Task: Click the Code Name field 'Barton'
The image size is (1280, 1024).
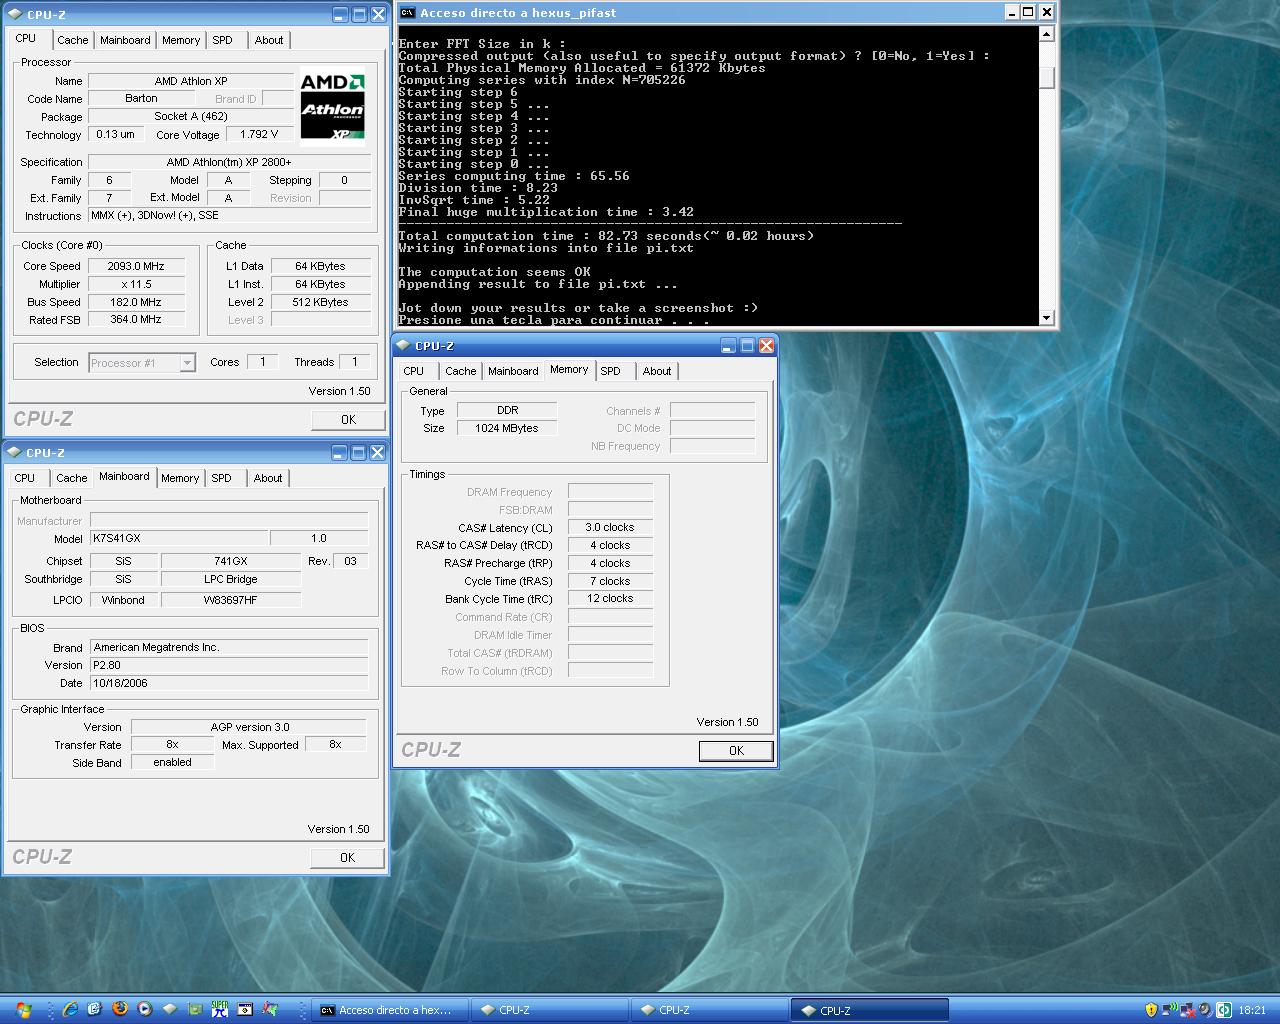Action: pyautogui.click(x=141, y=99)
